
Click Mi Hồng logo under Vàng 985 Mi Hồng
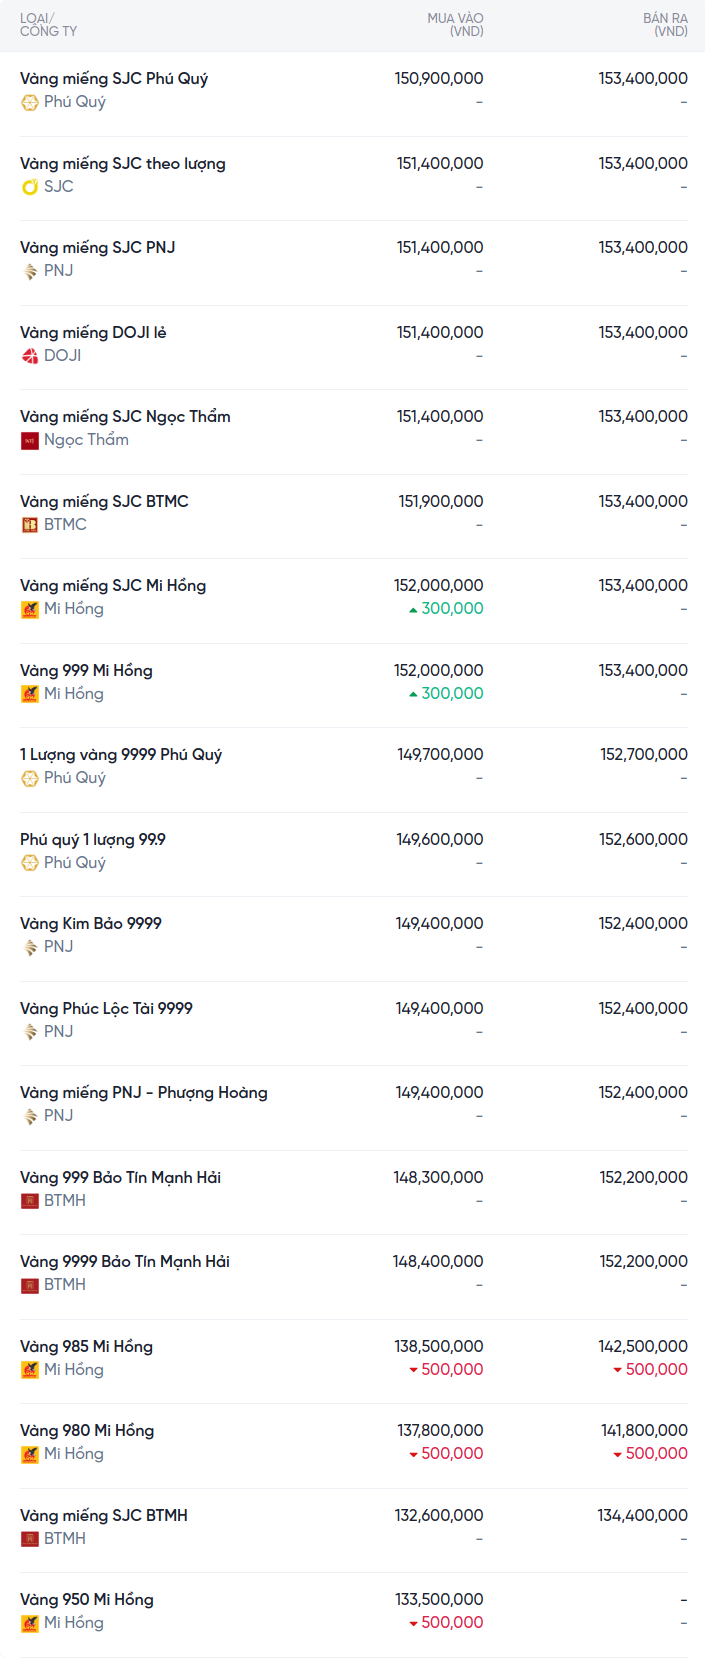pos(30,1370)
